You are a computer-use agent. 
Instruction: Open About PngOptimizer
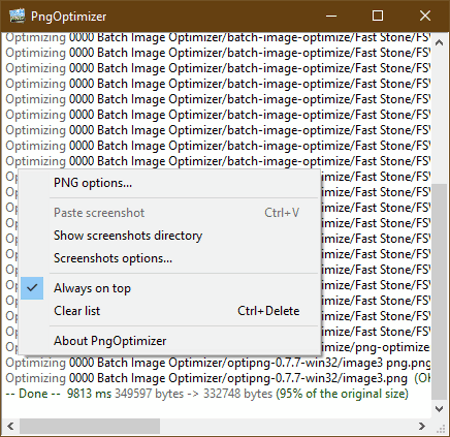pyautogui.click(x=169, y=341)
